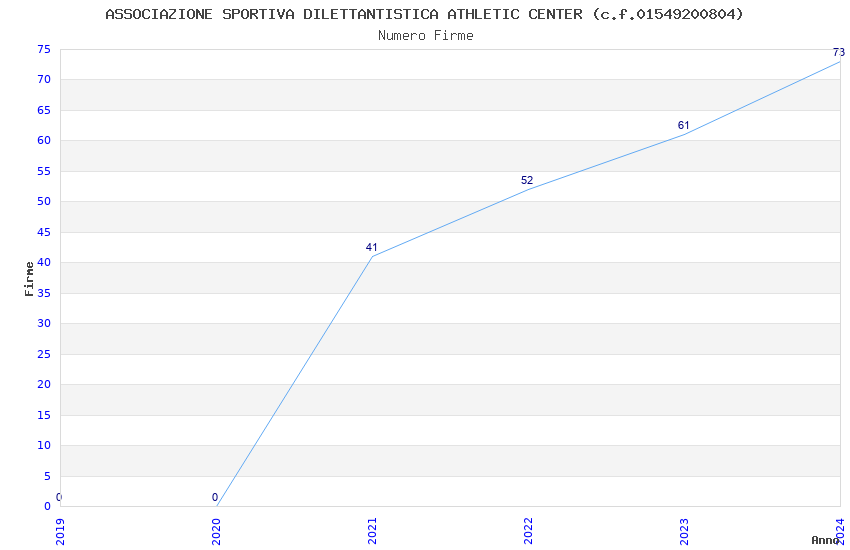Select the 10 tick on the vertical axis
The height and width of the screenshot is (550, 850).
(43, 445)
